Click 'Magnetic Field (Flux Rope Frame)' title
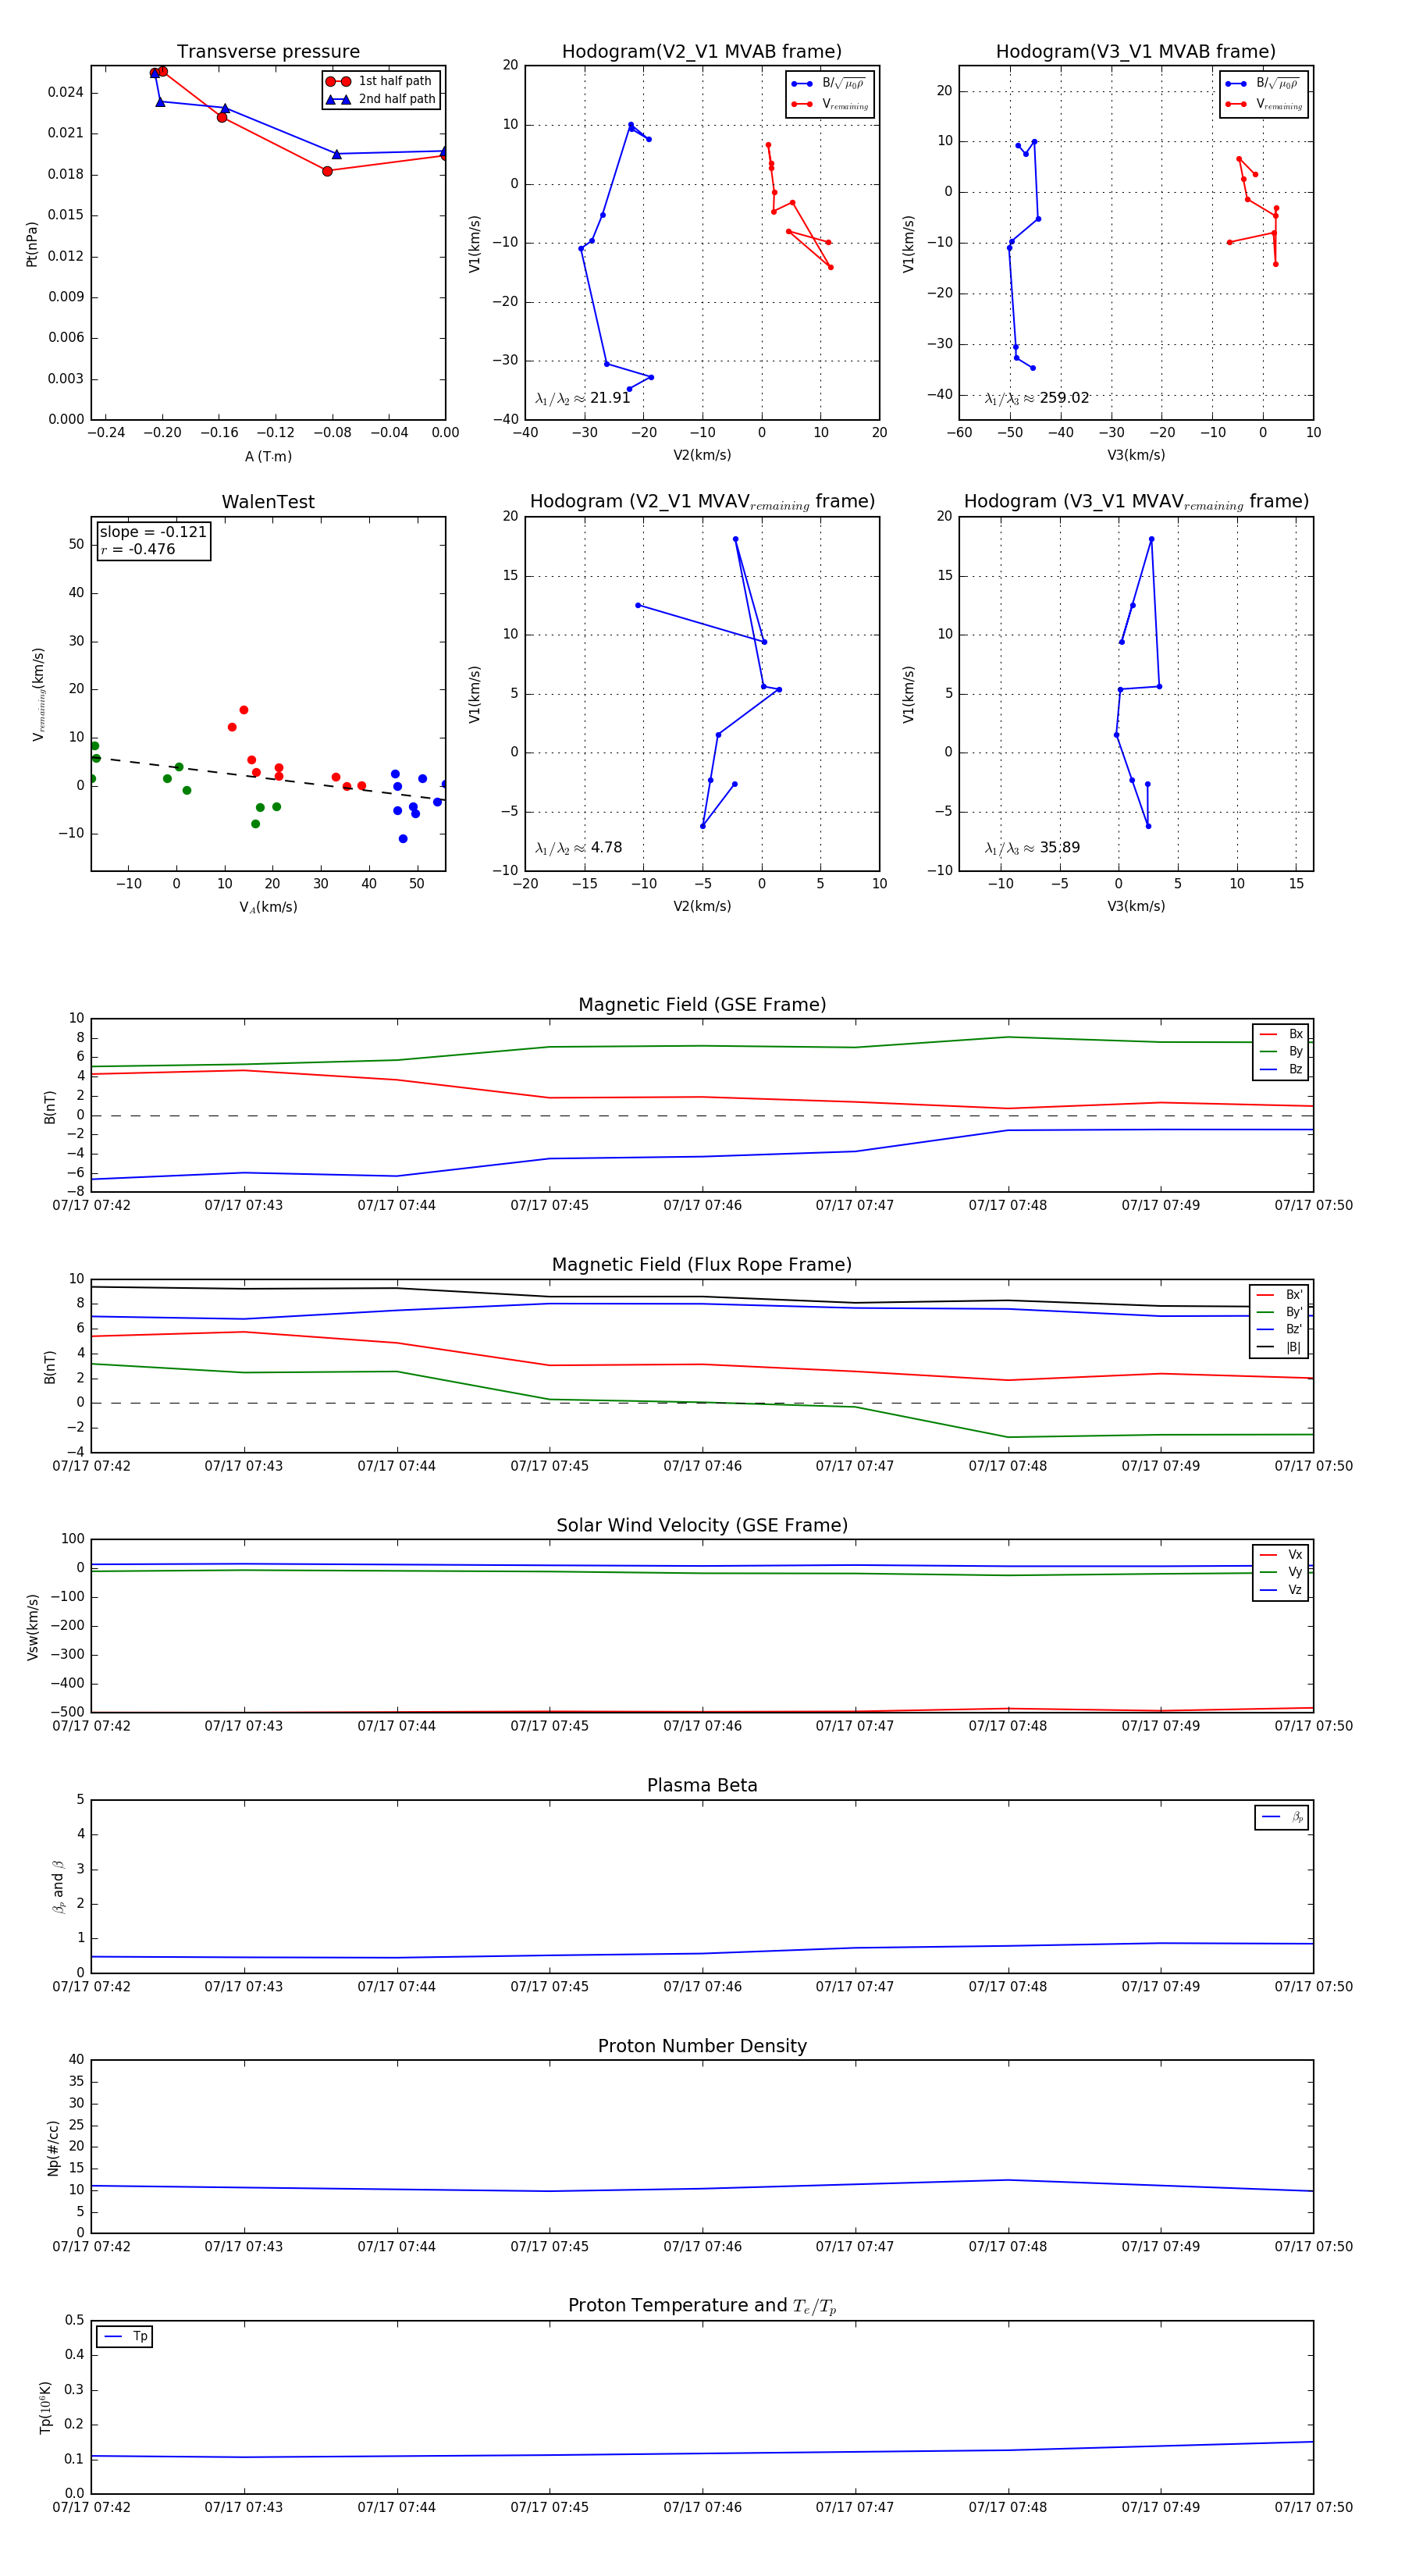This screenshot has width=1405, height=2576. pos(702,1265)
